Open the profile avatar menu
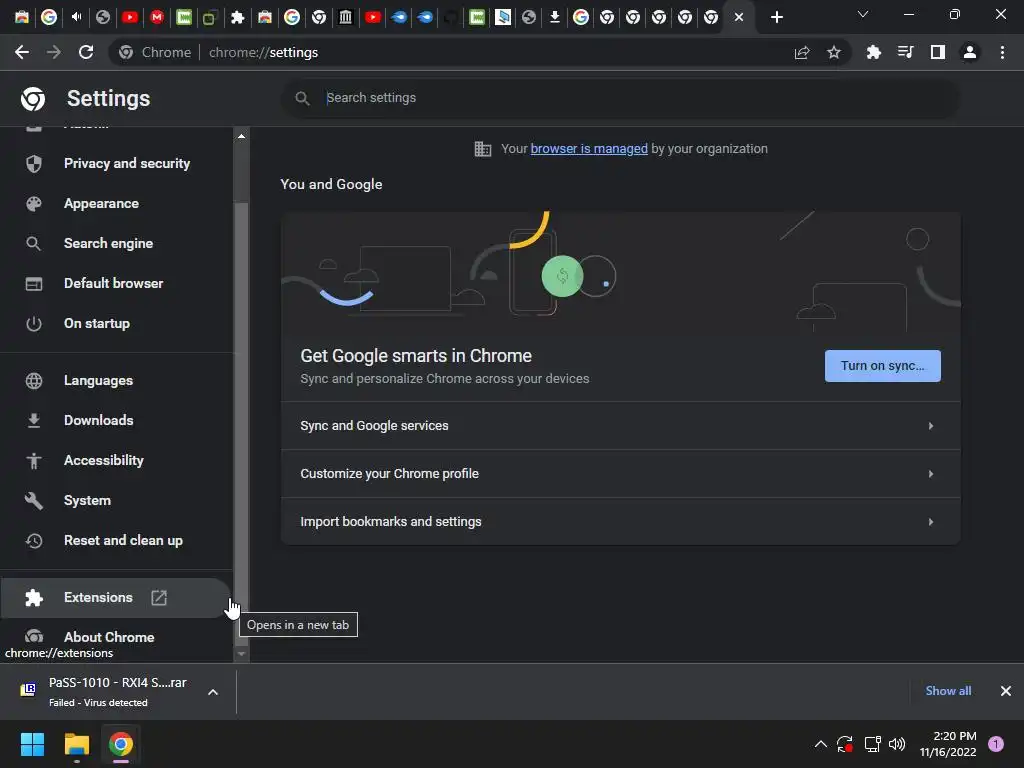Screen dimensions: 1024x768 pyautogui.click(x=970, y=52)
